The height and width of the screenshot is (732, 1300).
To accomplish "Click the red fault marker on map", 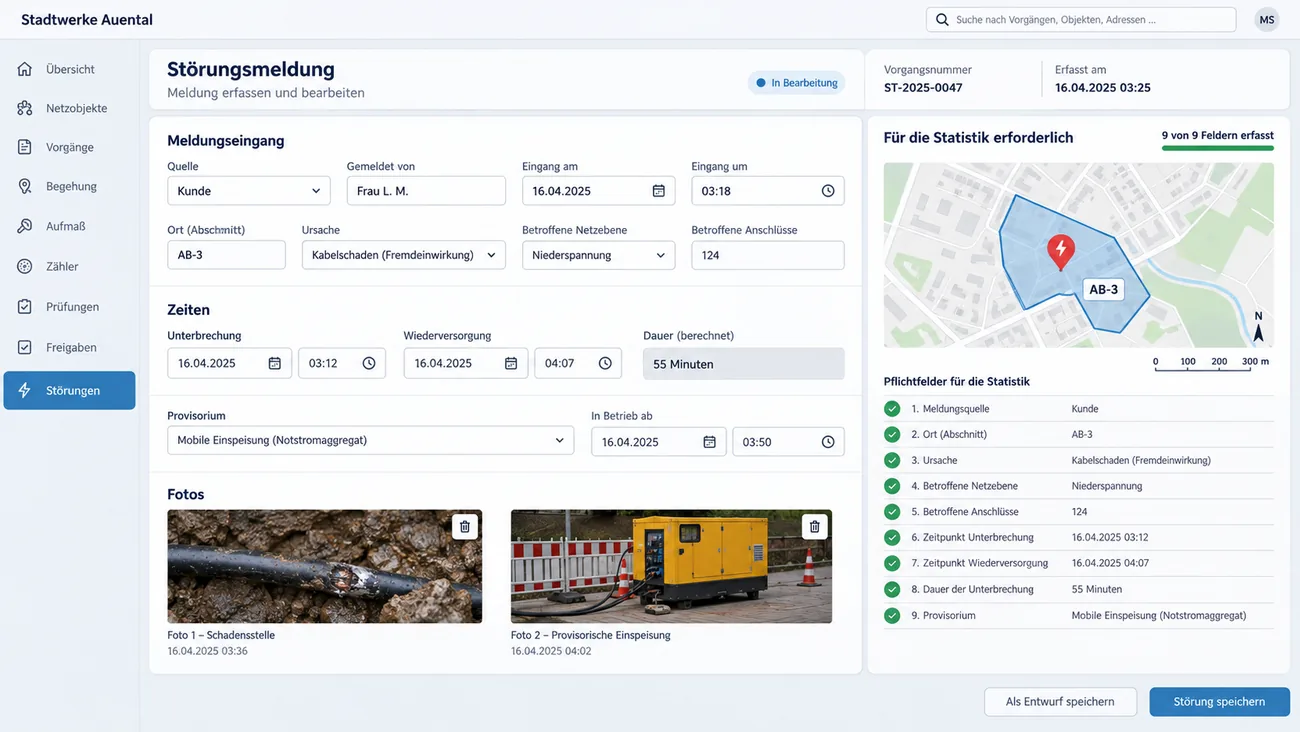I will 1060,251.
